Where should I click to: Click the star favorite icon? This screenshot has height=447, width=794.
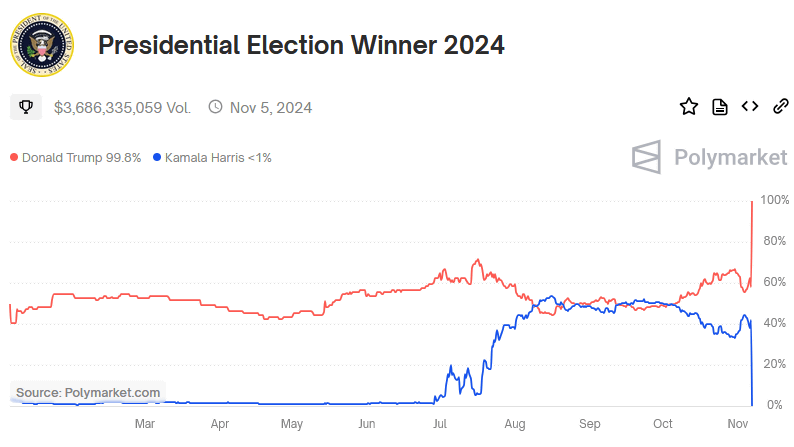pos(688,107)
